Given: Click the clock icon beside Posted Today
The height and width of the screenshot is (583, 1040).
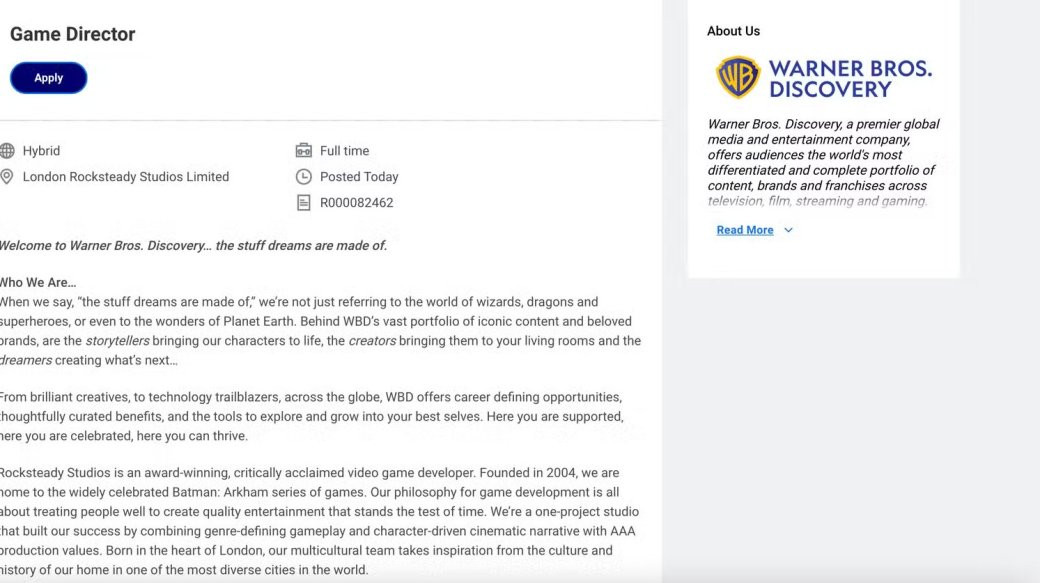Looking at the screenshot, I should [x=303, y=176].
